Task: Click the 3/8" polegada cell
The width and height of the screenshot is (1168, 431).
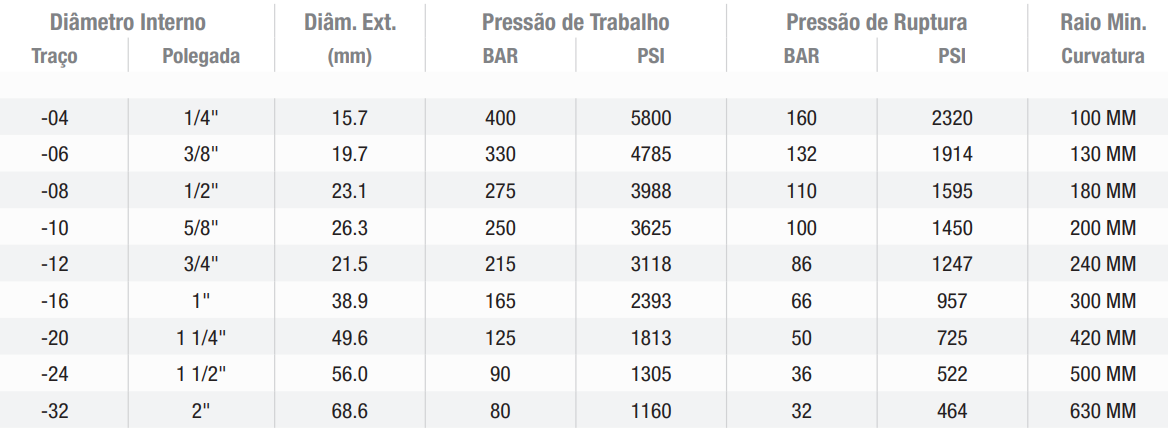Action: (201, 154)
